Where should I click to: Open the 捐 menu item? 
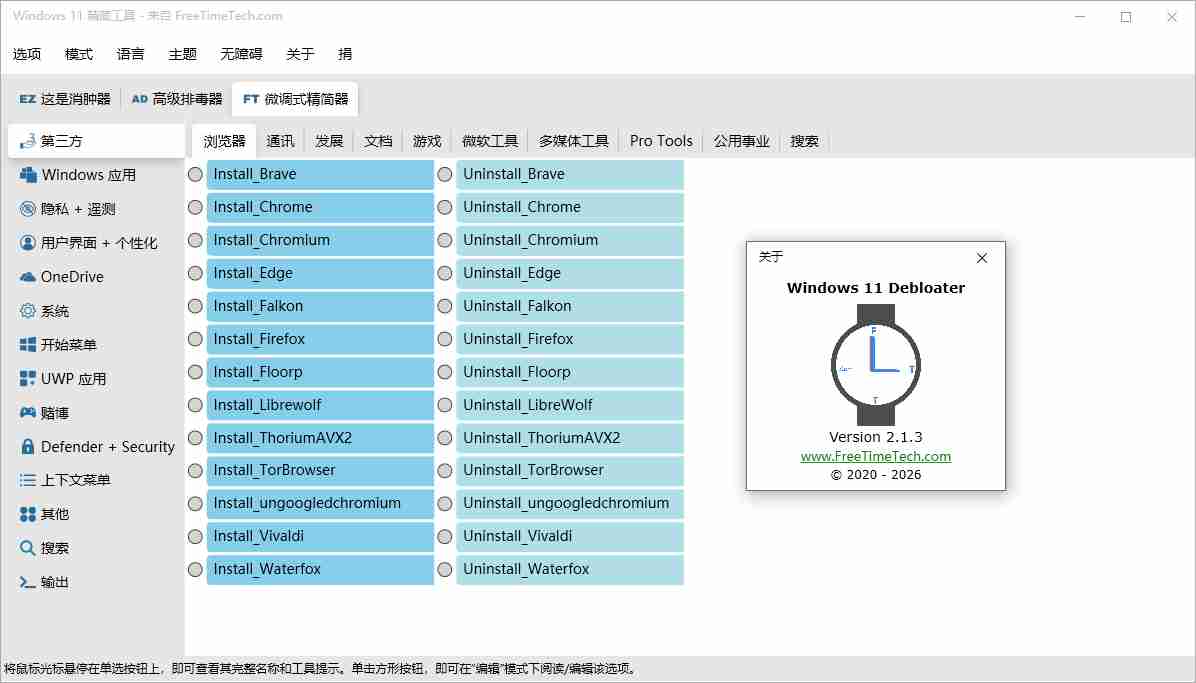click(345, 54)
